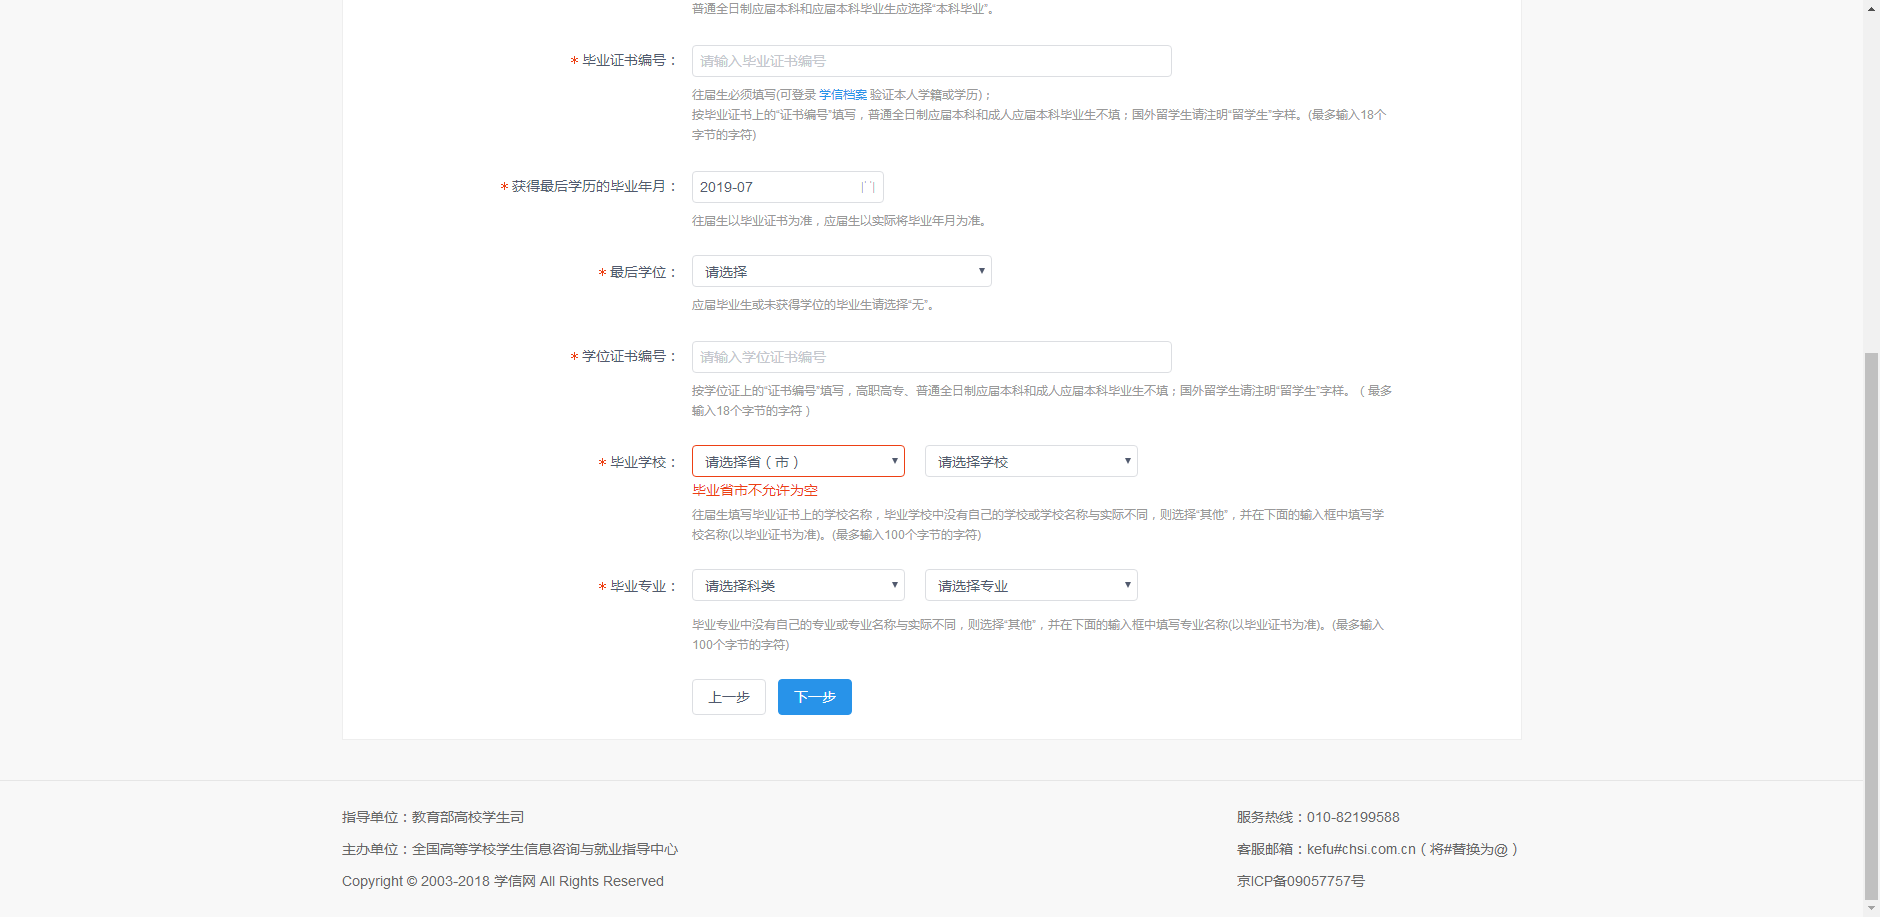Open the 最后学位 dropdown
Screen dimensions: 1880x917
click(x=841, y=272)
